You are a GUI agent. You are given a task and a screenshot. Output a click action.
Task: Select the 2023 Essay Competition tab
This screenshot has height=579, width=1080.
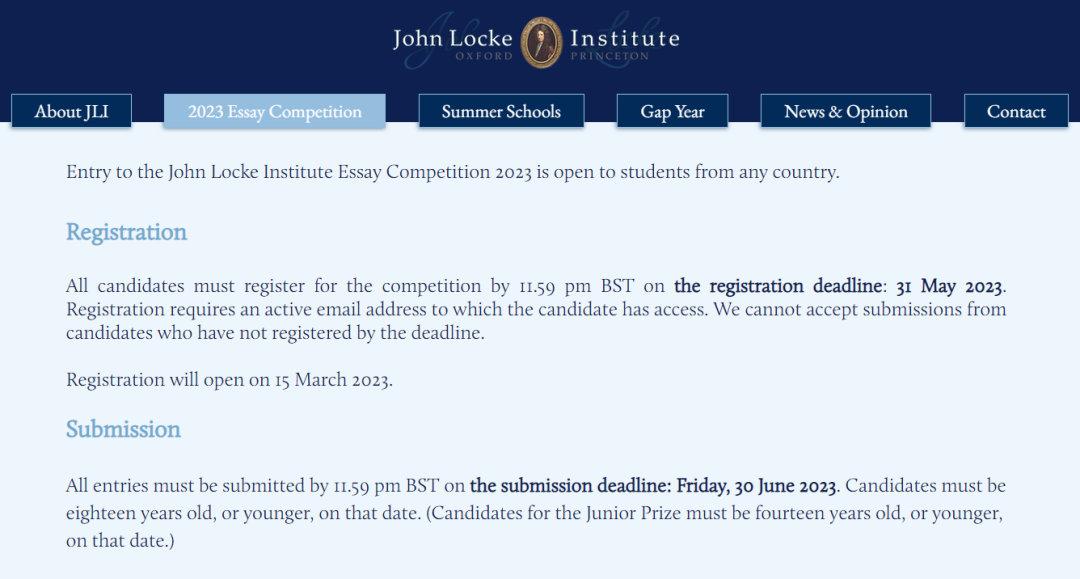click(x=275, y=112)
